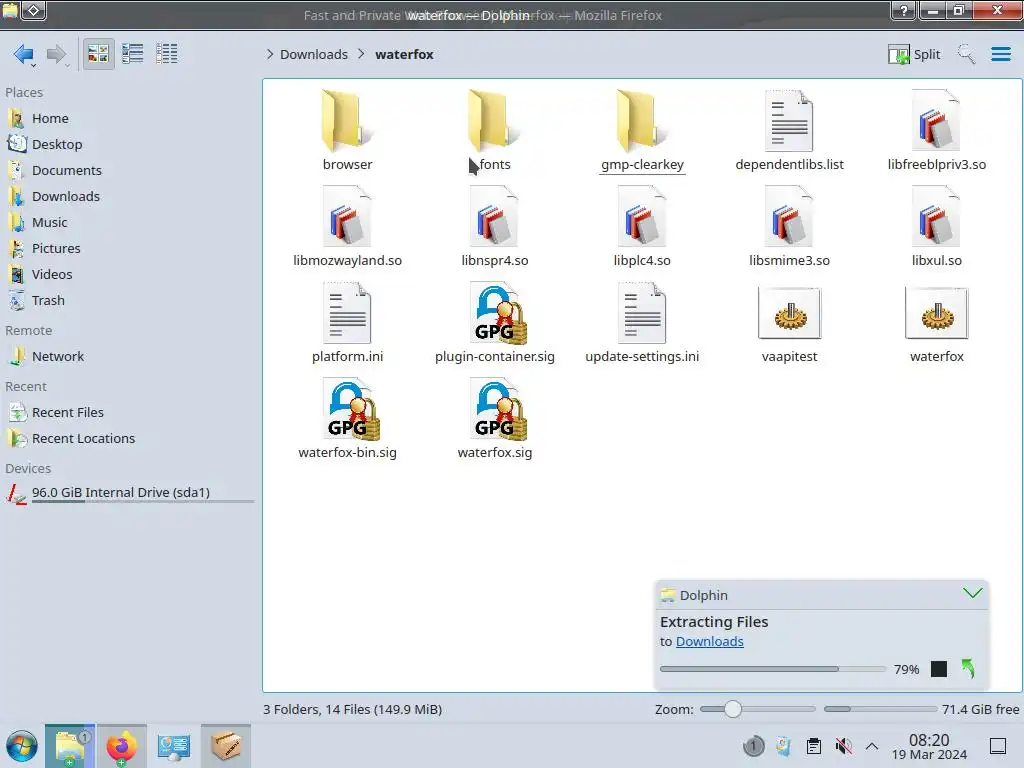The width and height of the screenshot is (1024, 768).
Task: Stop the extraction job
Action: 938,669
